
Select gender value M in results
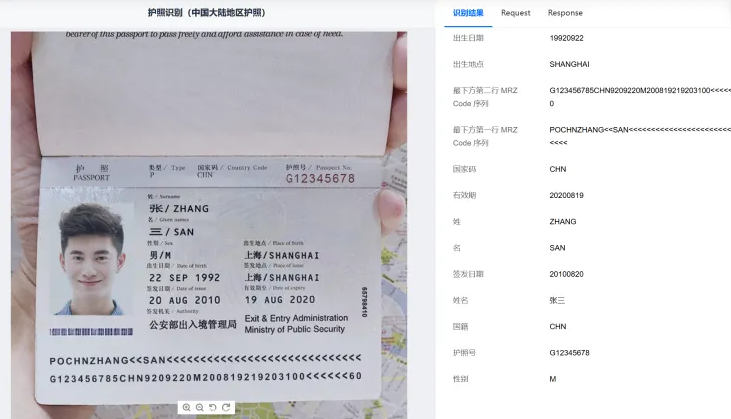pyautogui.click(x=552, y=379)
